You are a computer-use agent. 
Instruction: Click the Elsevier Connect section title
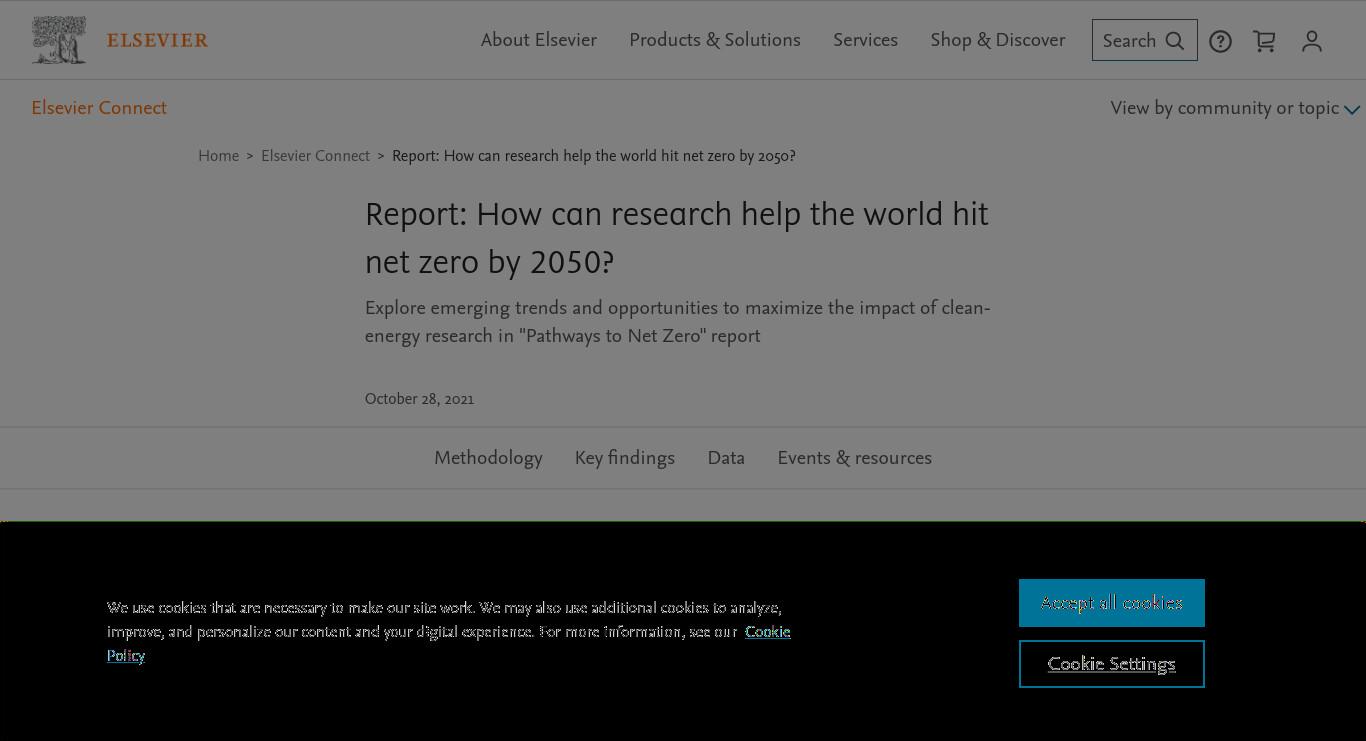(99, 108)
